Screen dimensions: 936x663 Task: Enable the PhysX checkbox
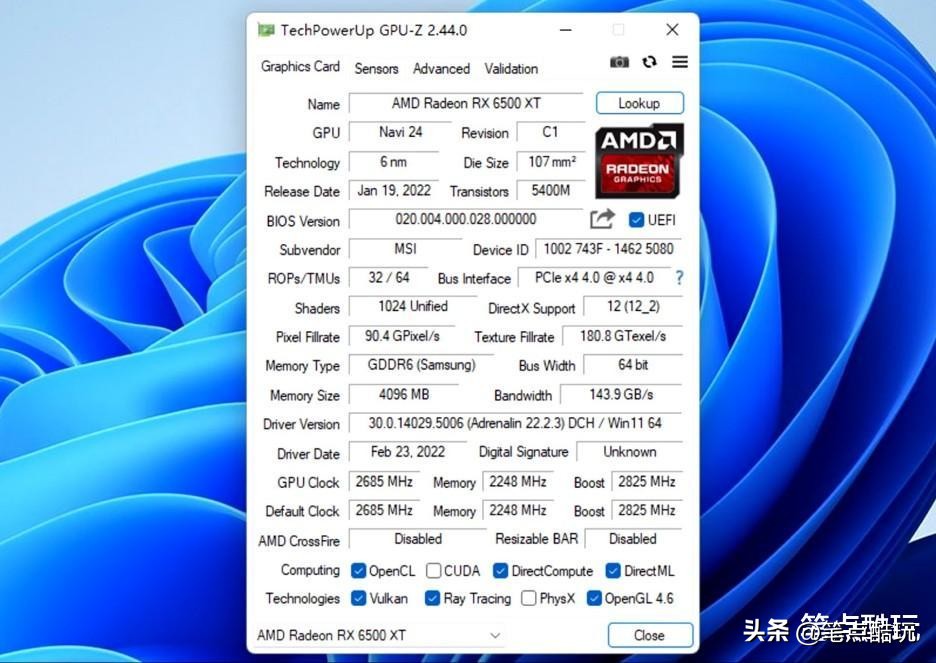click(528, 598)
